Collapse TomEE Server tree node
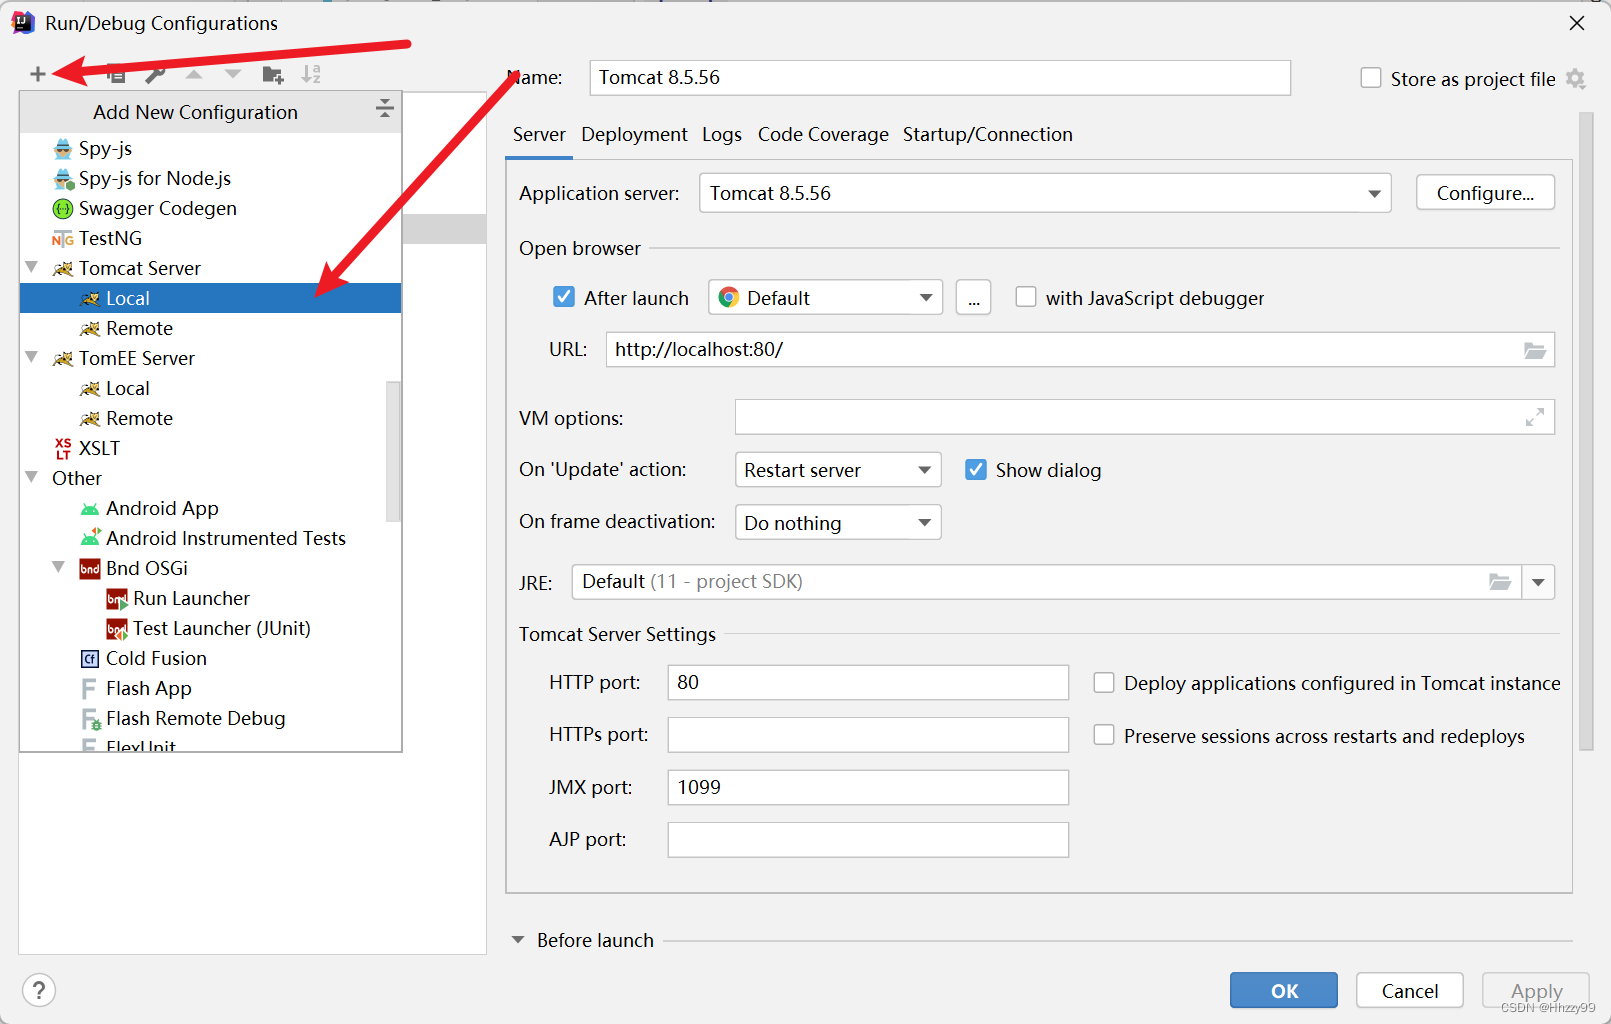1611x1024 pixels. tap(32, 357)
